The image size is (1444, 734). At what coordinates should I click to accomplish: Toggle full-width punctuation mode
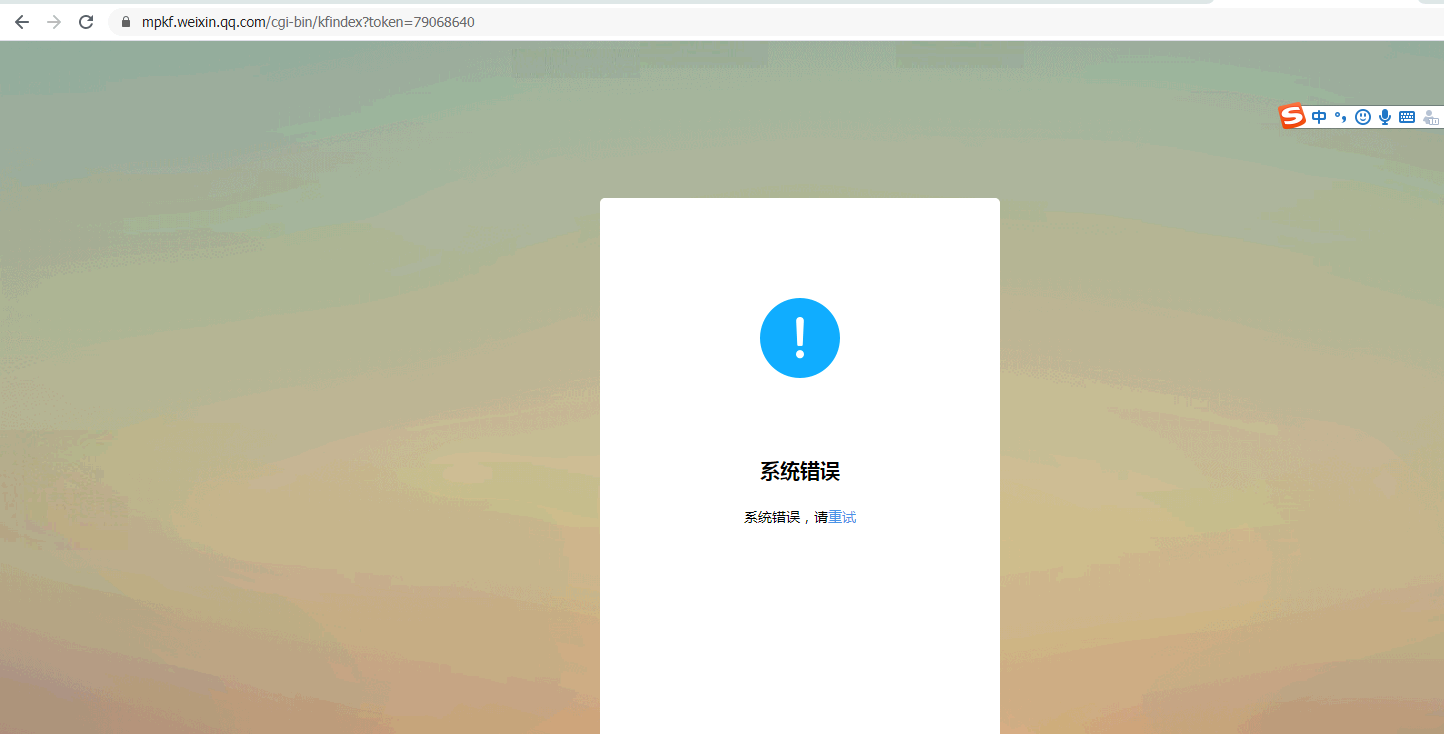[x=1341, y=116]
